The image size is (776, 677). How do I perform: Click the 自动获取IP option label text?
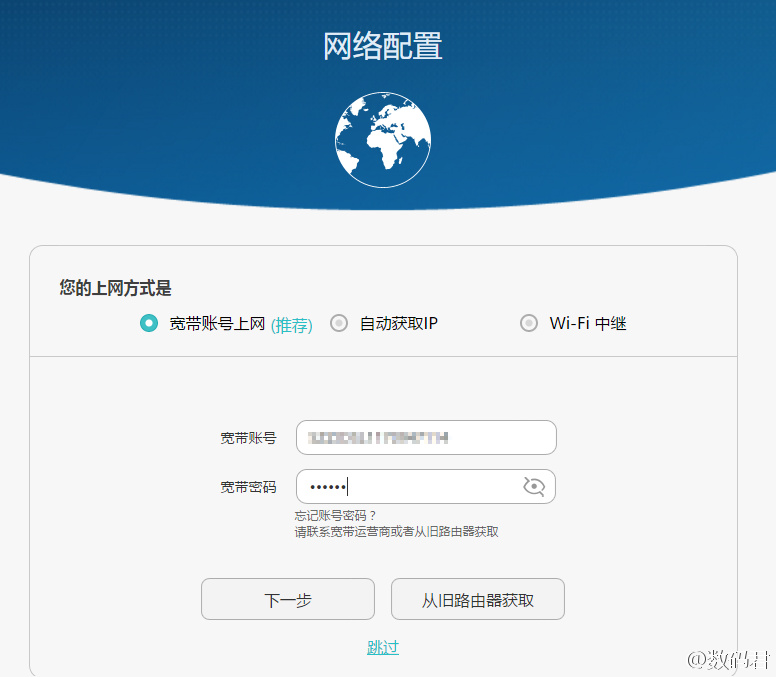(399, 323)
